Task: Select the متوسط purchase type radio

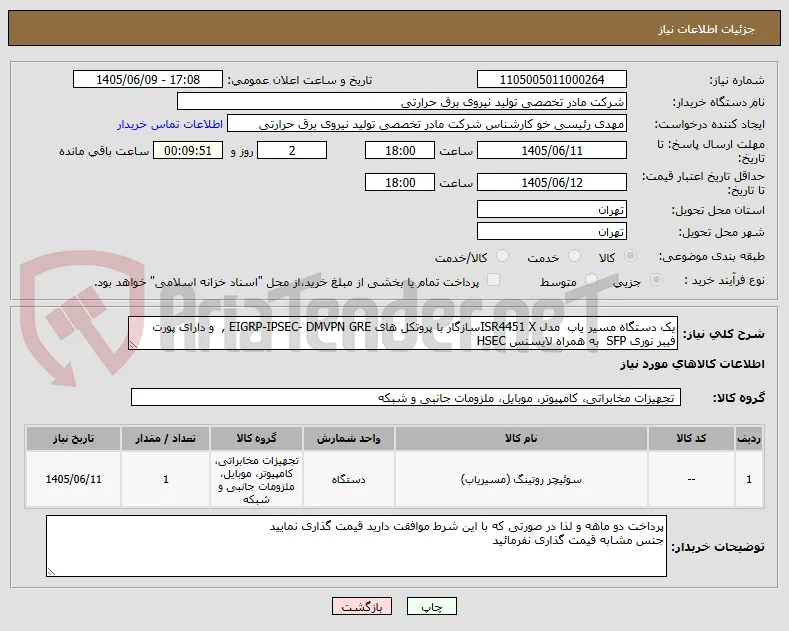Action: click(x=592, y=280)
